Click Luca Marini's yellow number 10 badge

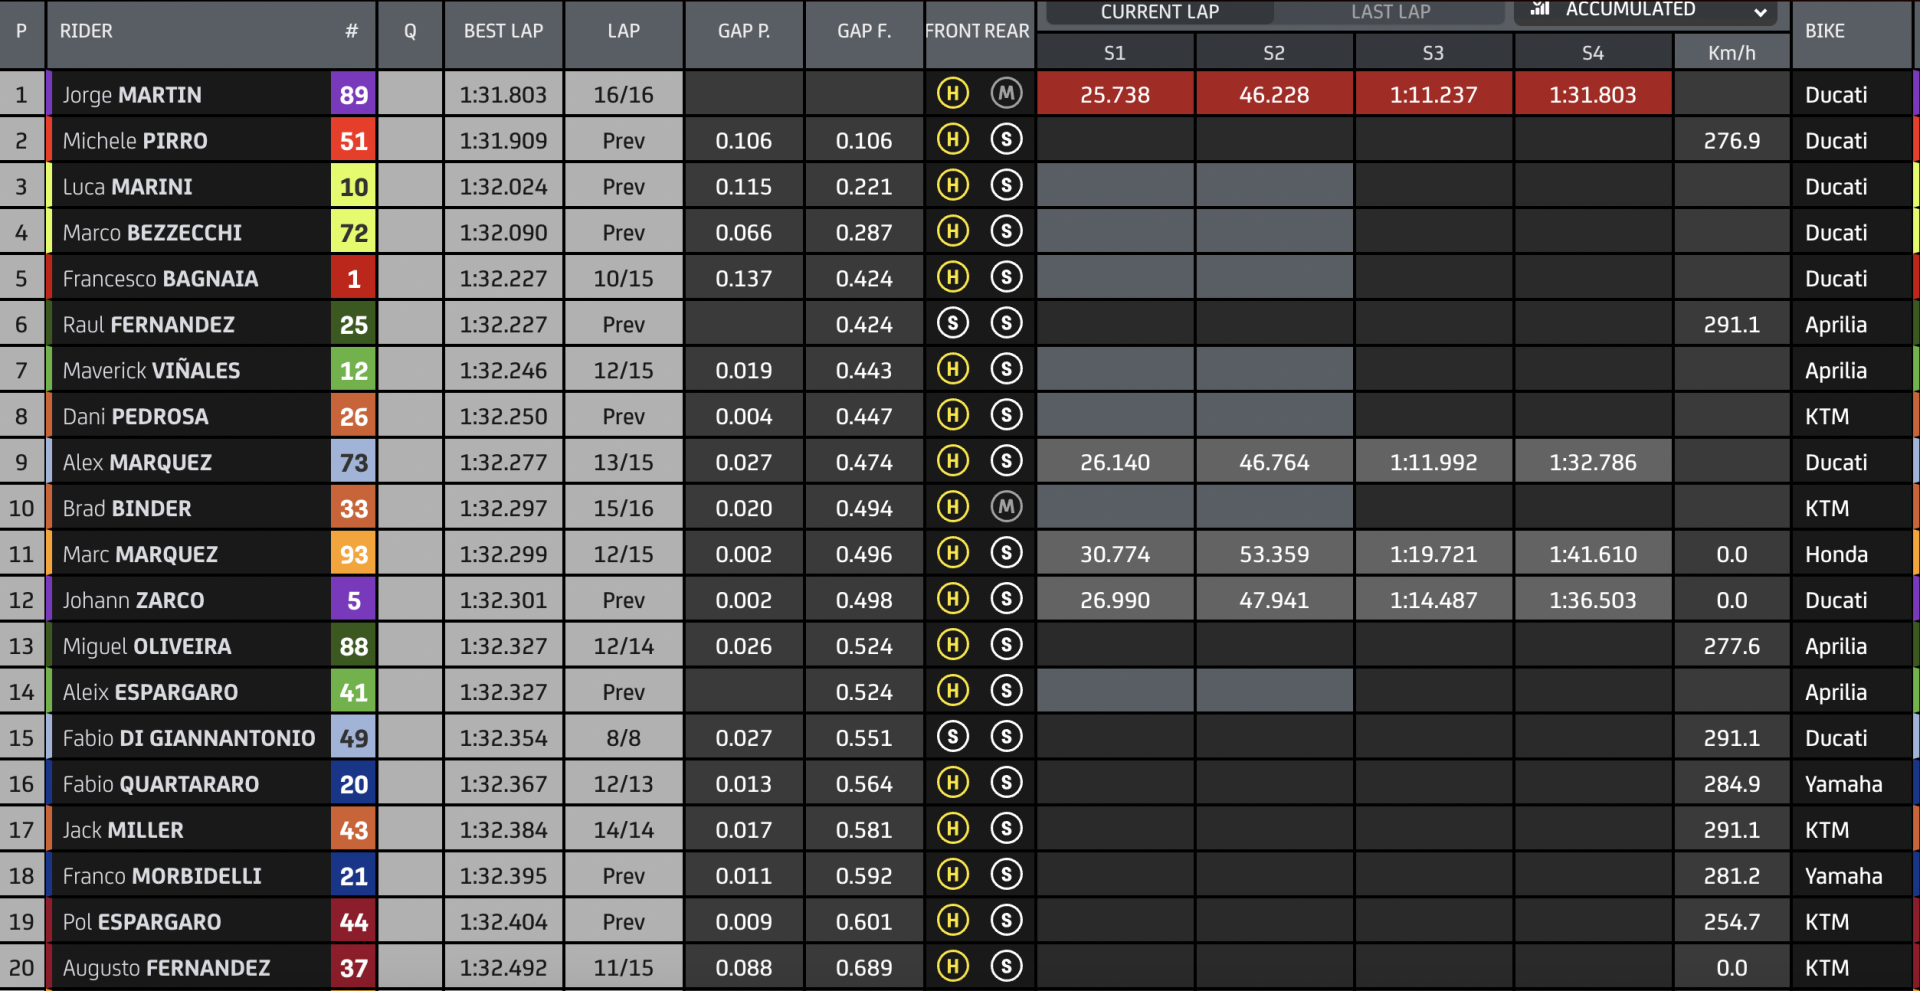(x=353, y=187)
